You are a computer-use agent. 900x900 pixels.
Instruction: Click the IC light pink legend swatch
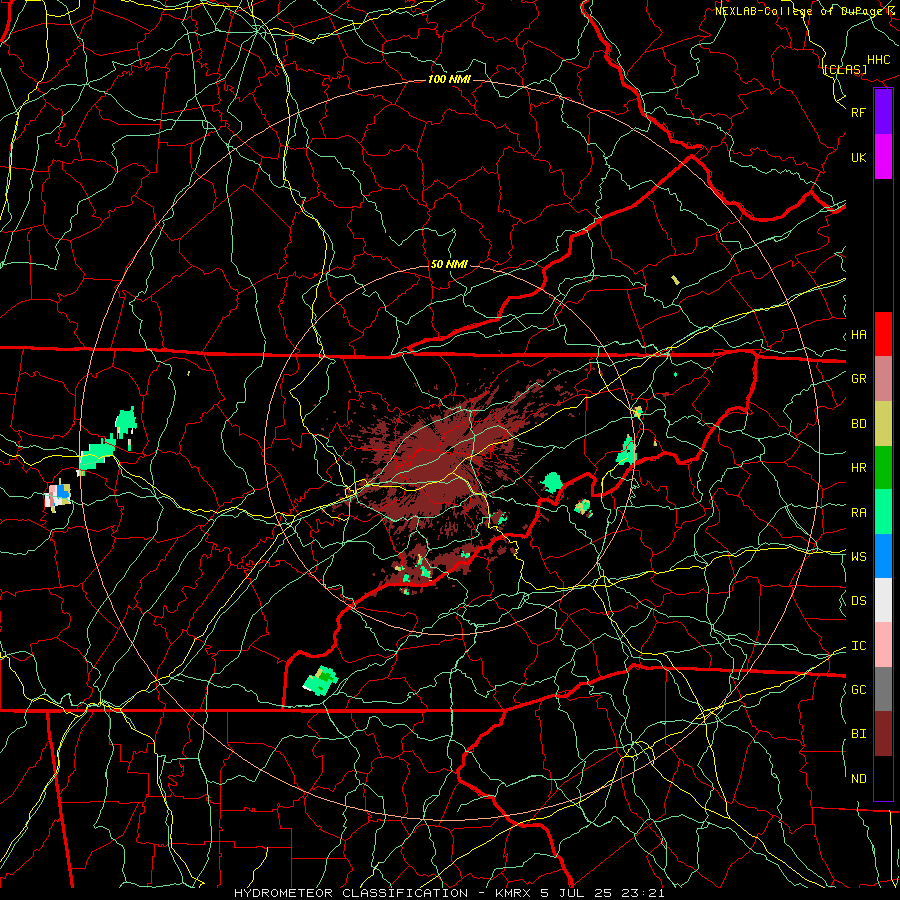pyautogui.click(x=883, y=645)
